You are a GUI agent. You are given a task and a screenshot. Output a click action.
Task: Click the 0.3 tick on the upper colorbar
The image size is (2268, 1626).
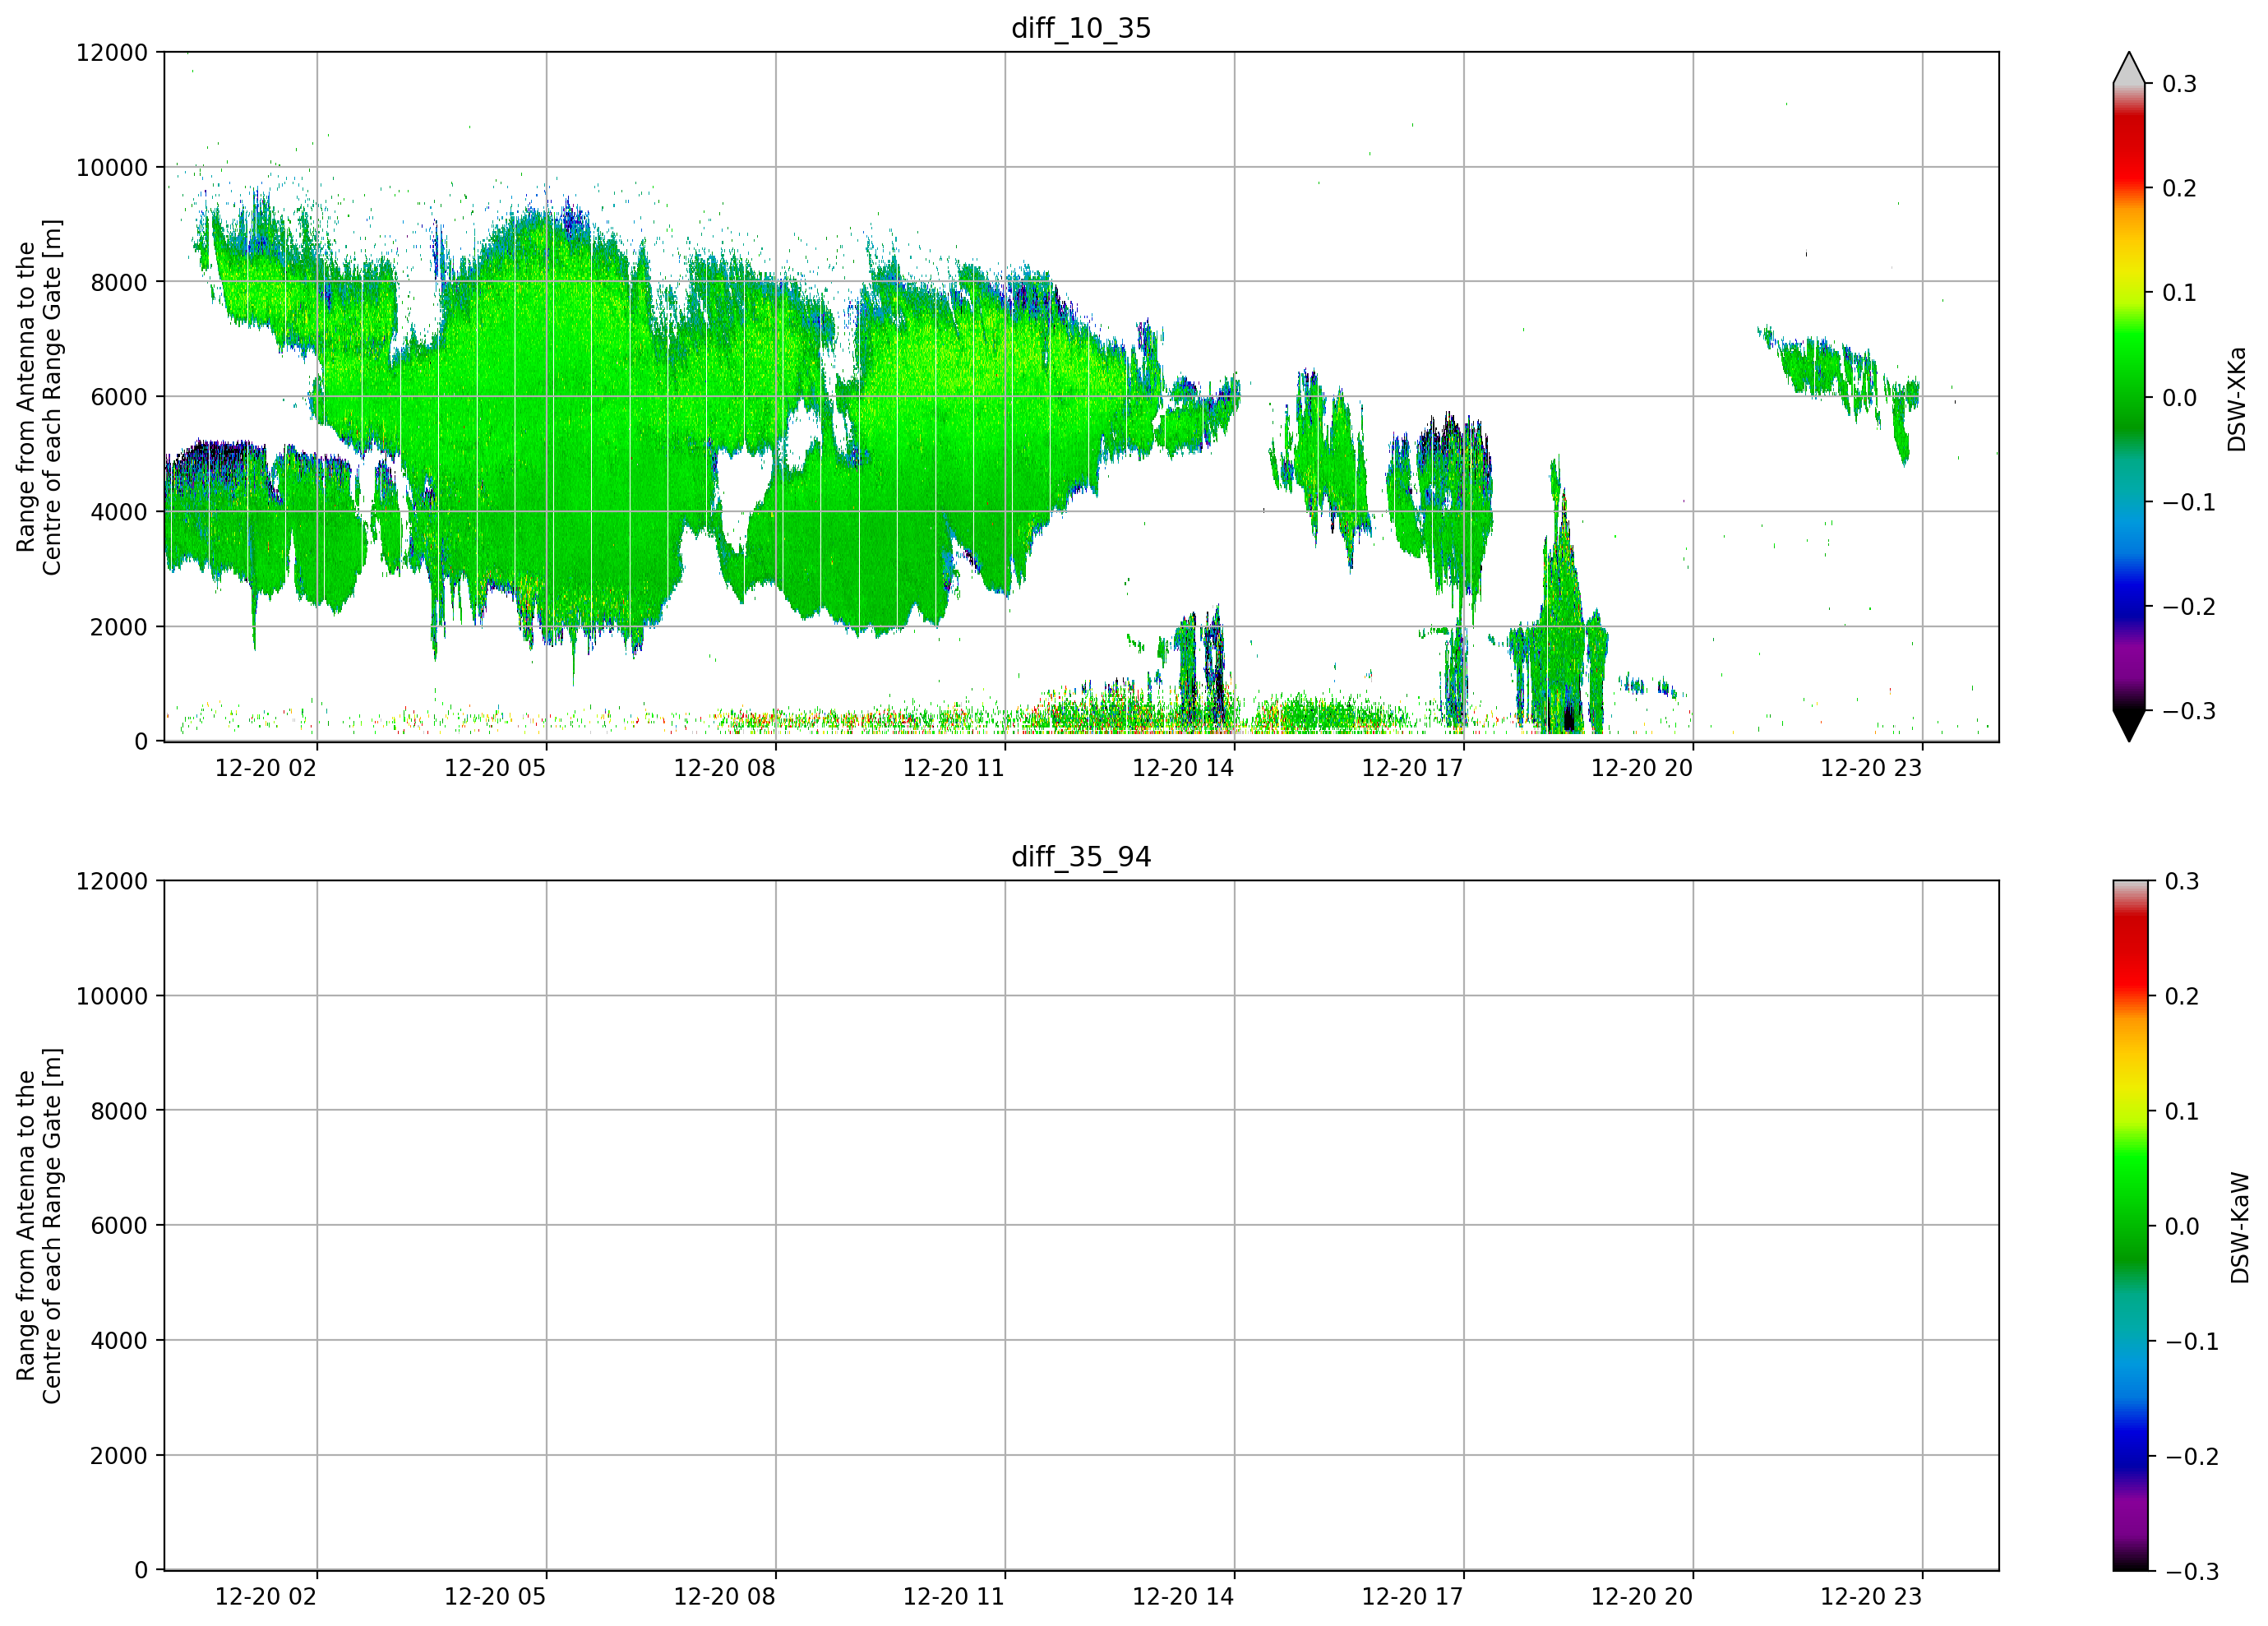[2179, 84]
